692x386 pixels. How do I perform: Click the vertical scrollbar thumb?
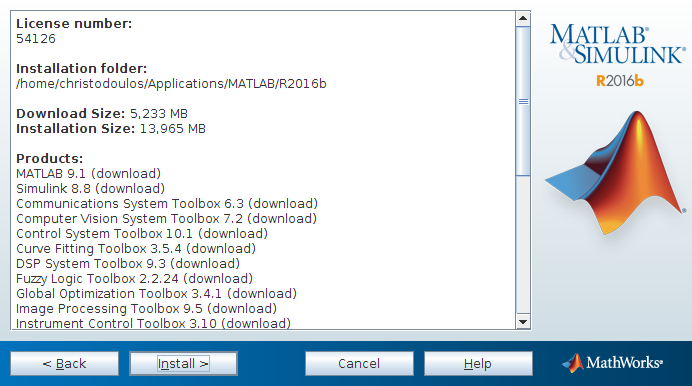point(523,101)
